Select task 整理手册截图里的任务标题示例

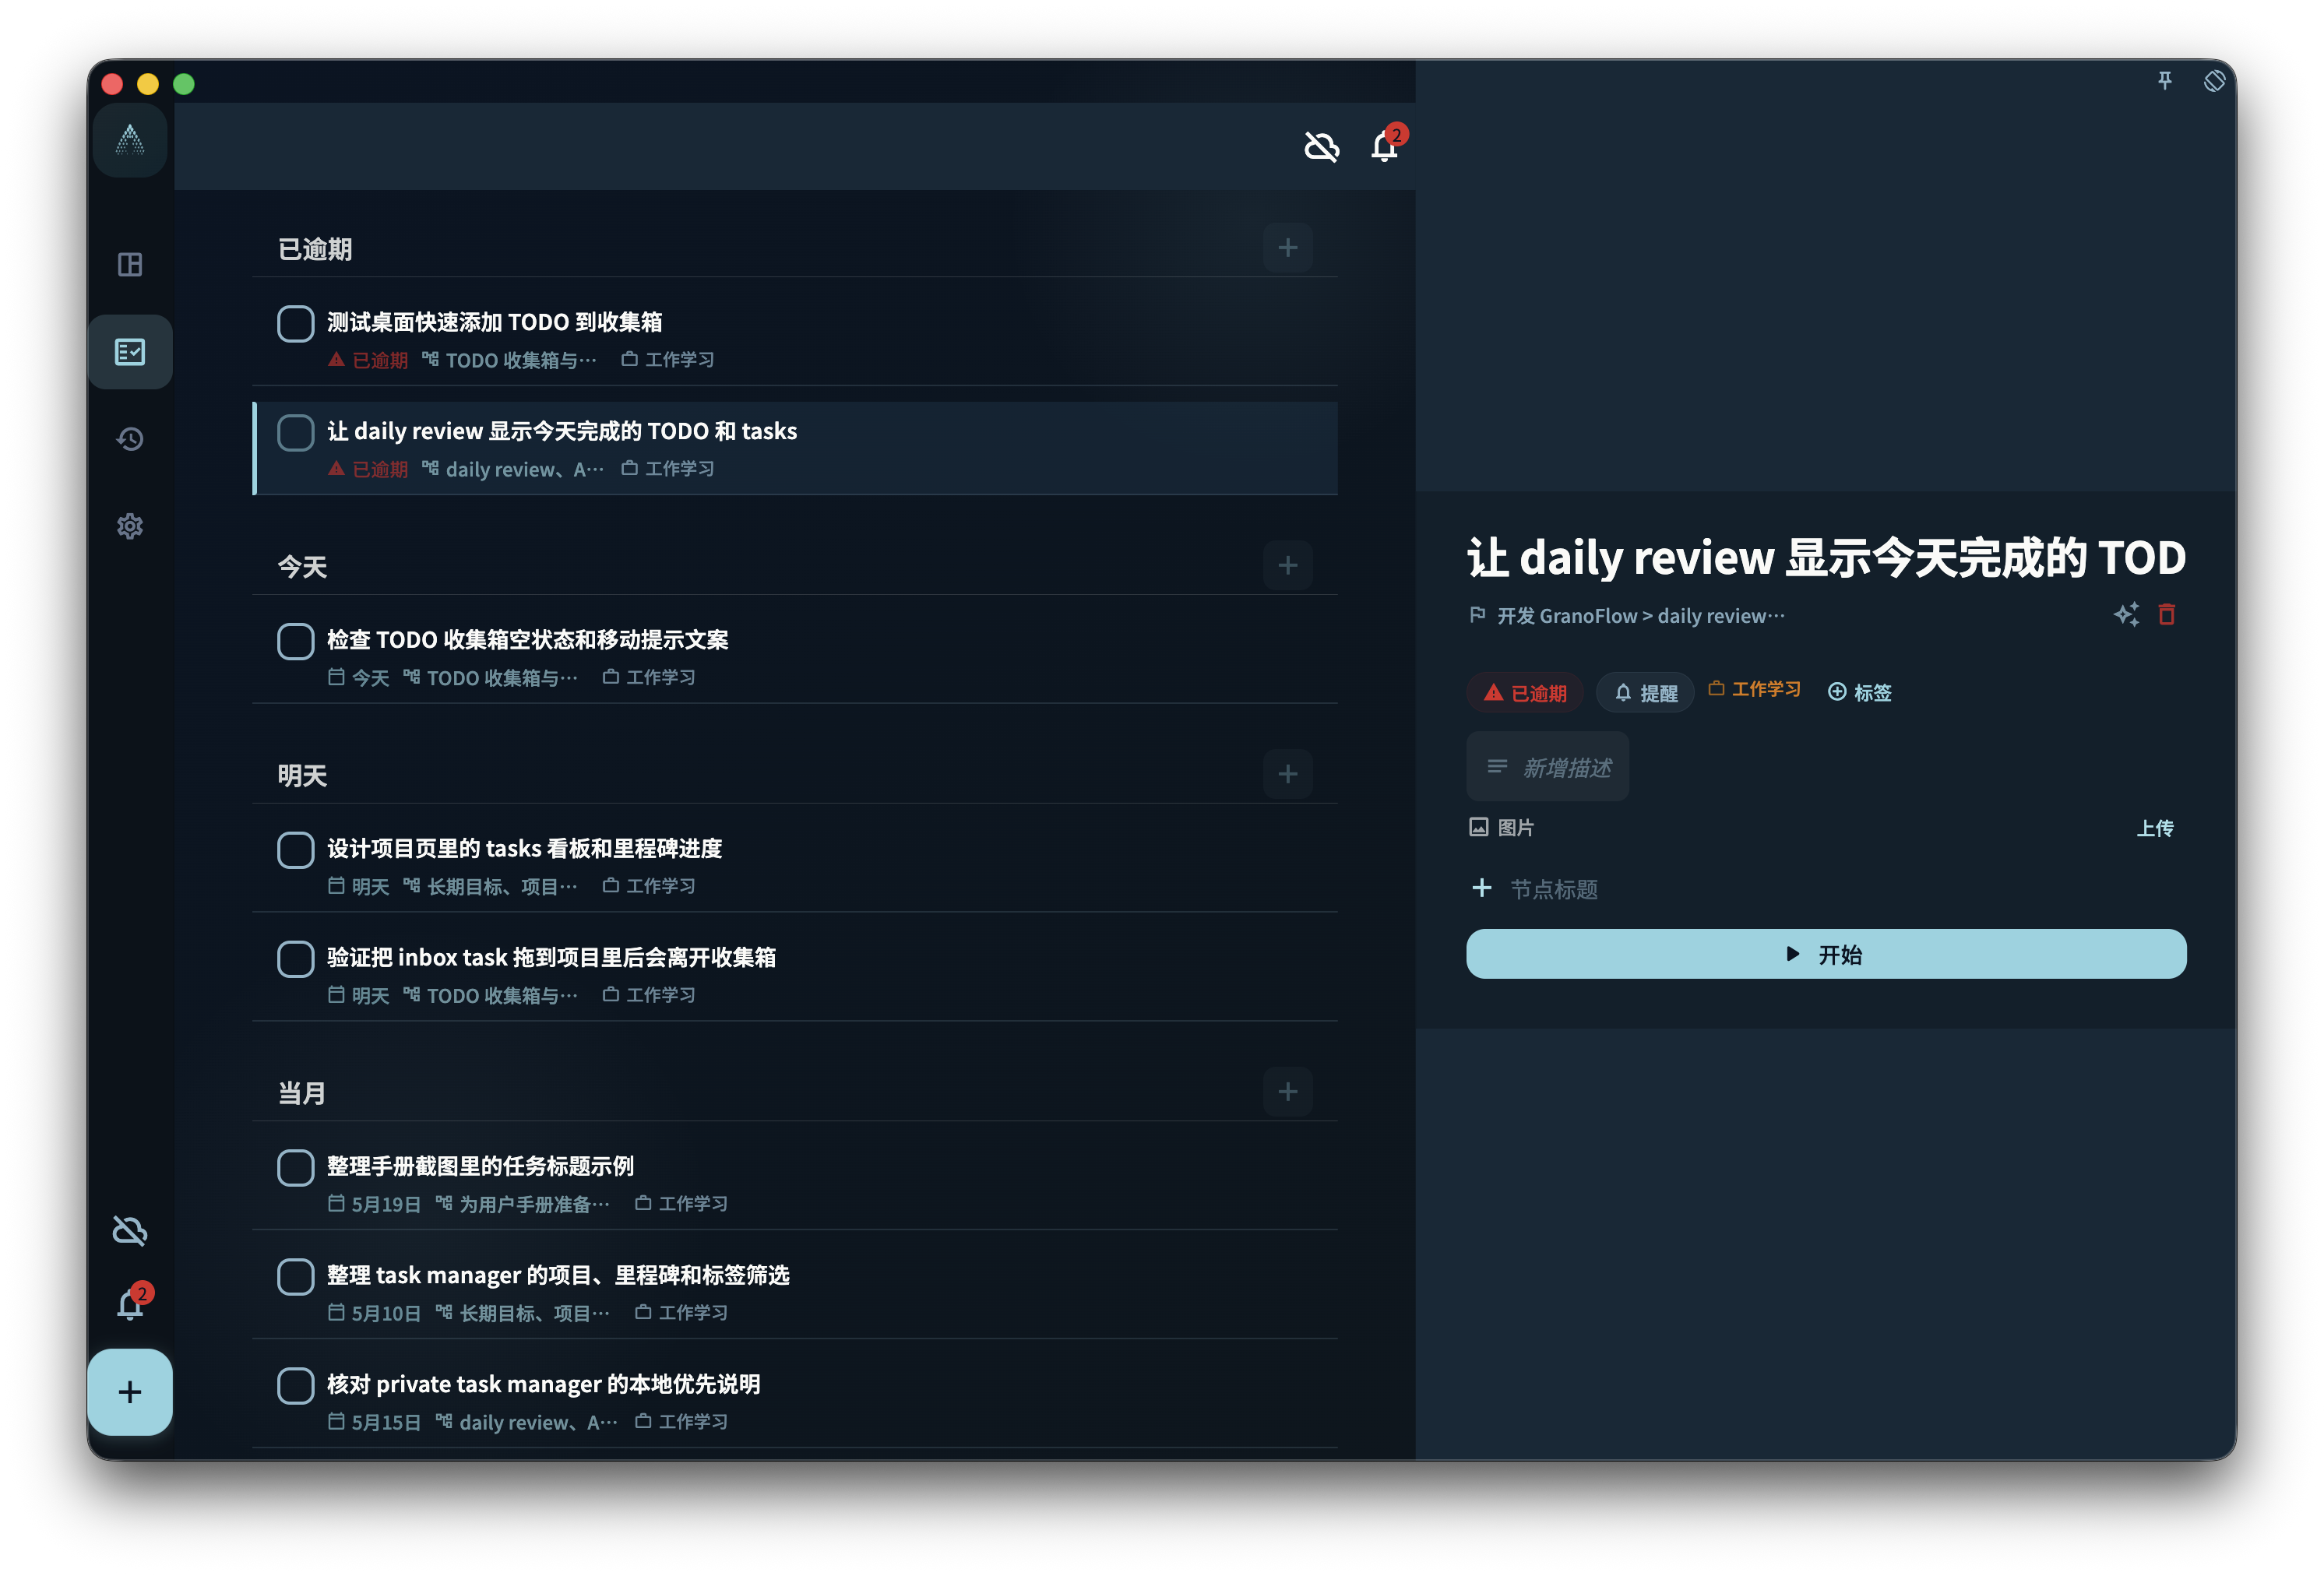tap(795, 1183)
